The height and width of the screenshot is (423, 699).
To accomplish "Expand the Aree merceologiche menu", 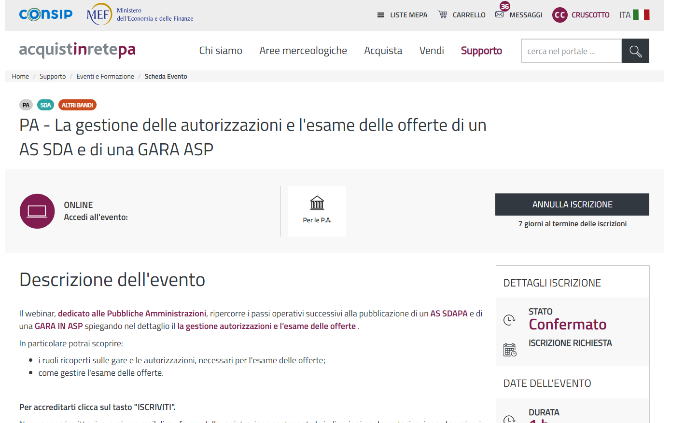I will click(x=303, y=51).
